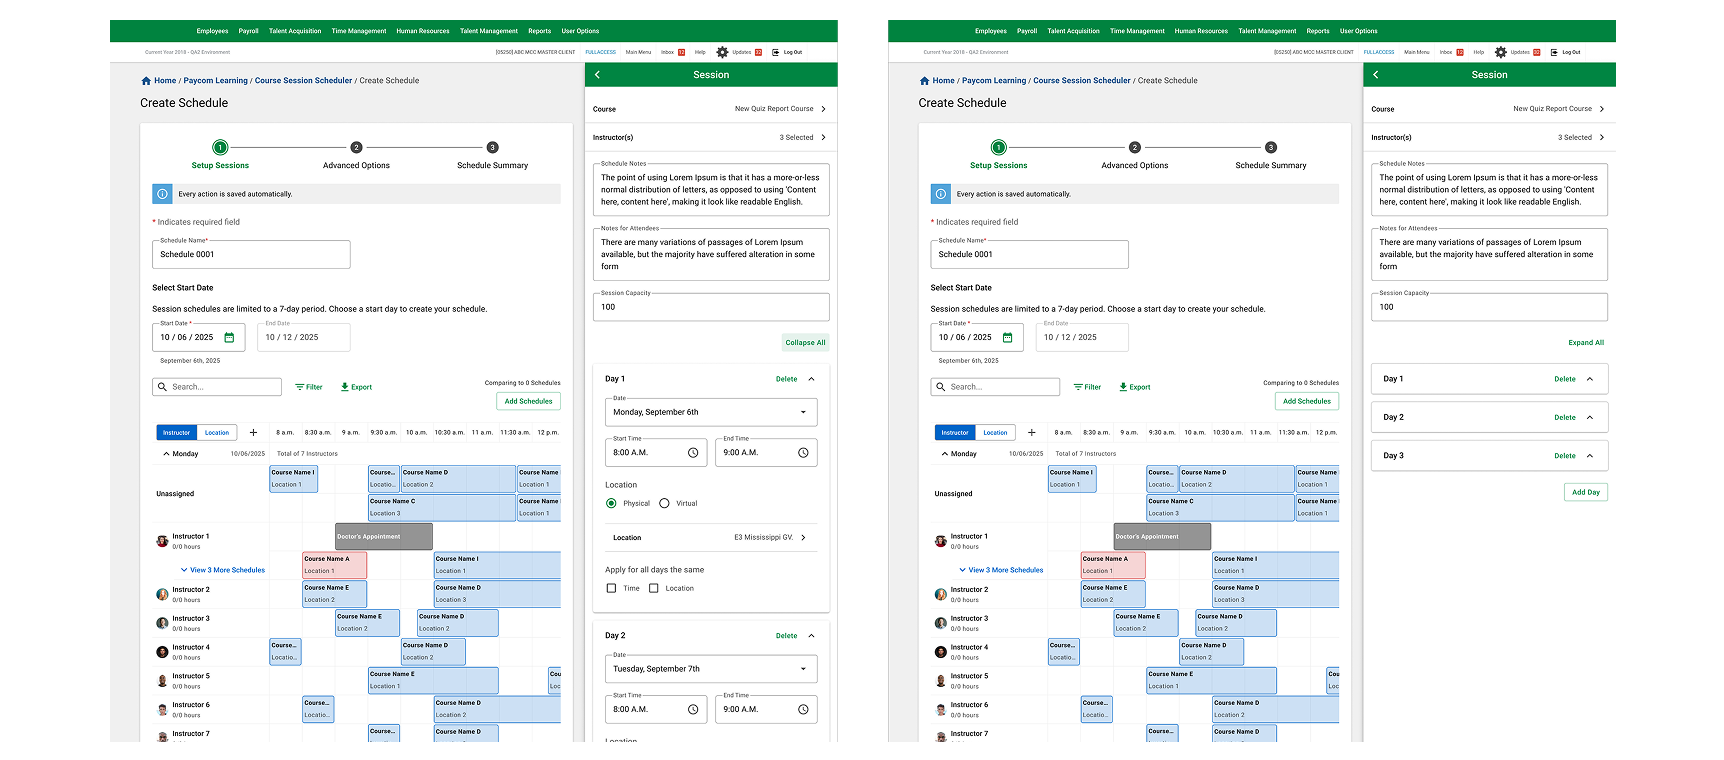The height and width of the screenshot is (760, 1724).
Task: Switch to Instructor view toggle in right mockup
Action: point(955,433)
